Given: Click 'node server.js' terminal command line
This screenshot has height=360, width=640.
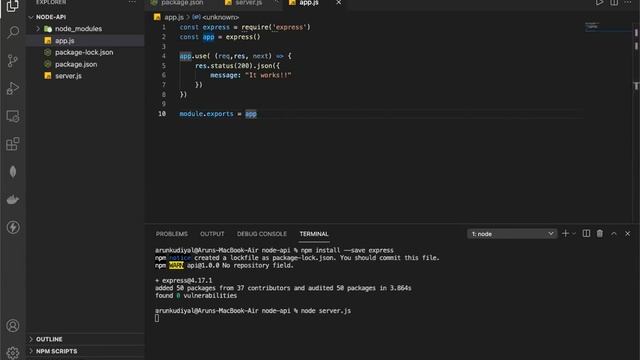Looking at the screenshot, I should point(326,311).
